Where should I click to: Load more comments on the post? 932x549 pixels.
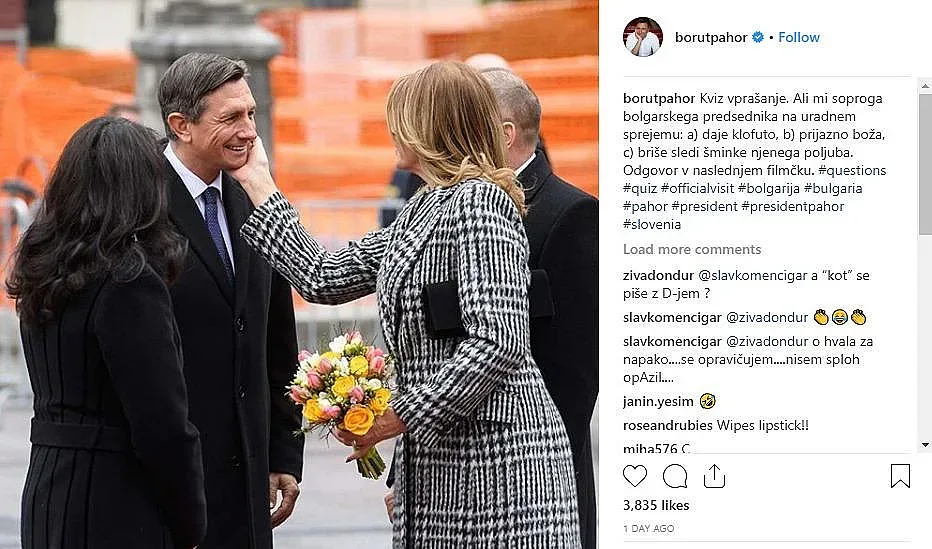click(x=692, y=249)
